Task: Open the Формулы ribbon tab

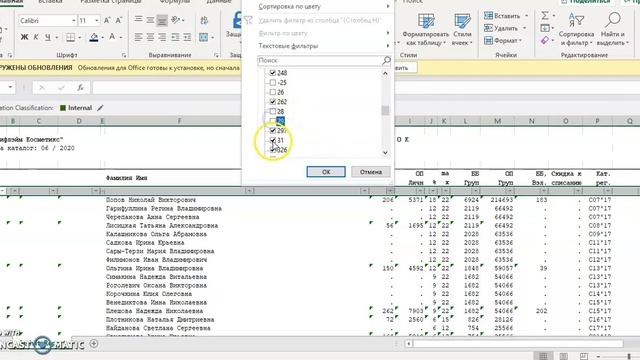Action: pos(174,2)
